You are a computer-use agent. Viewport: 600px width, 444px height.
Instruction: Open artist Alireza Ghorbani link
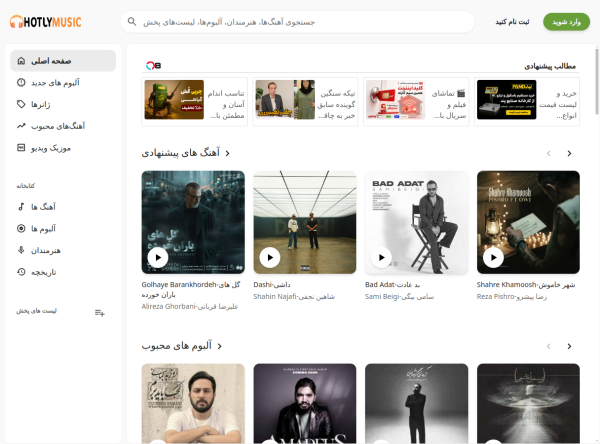pyautogui.click(x=190, y=306)
